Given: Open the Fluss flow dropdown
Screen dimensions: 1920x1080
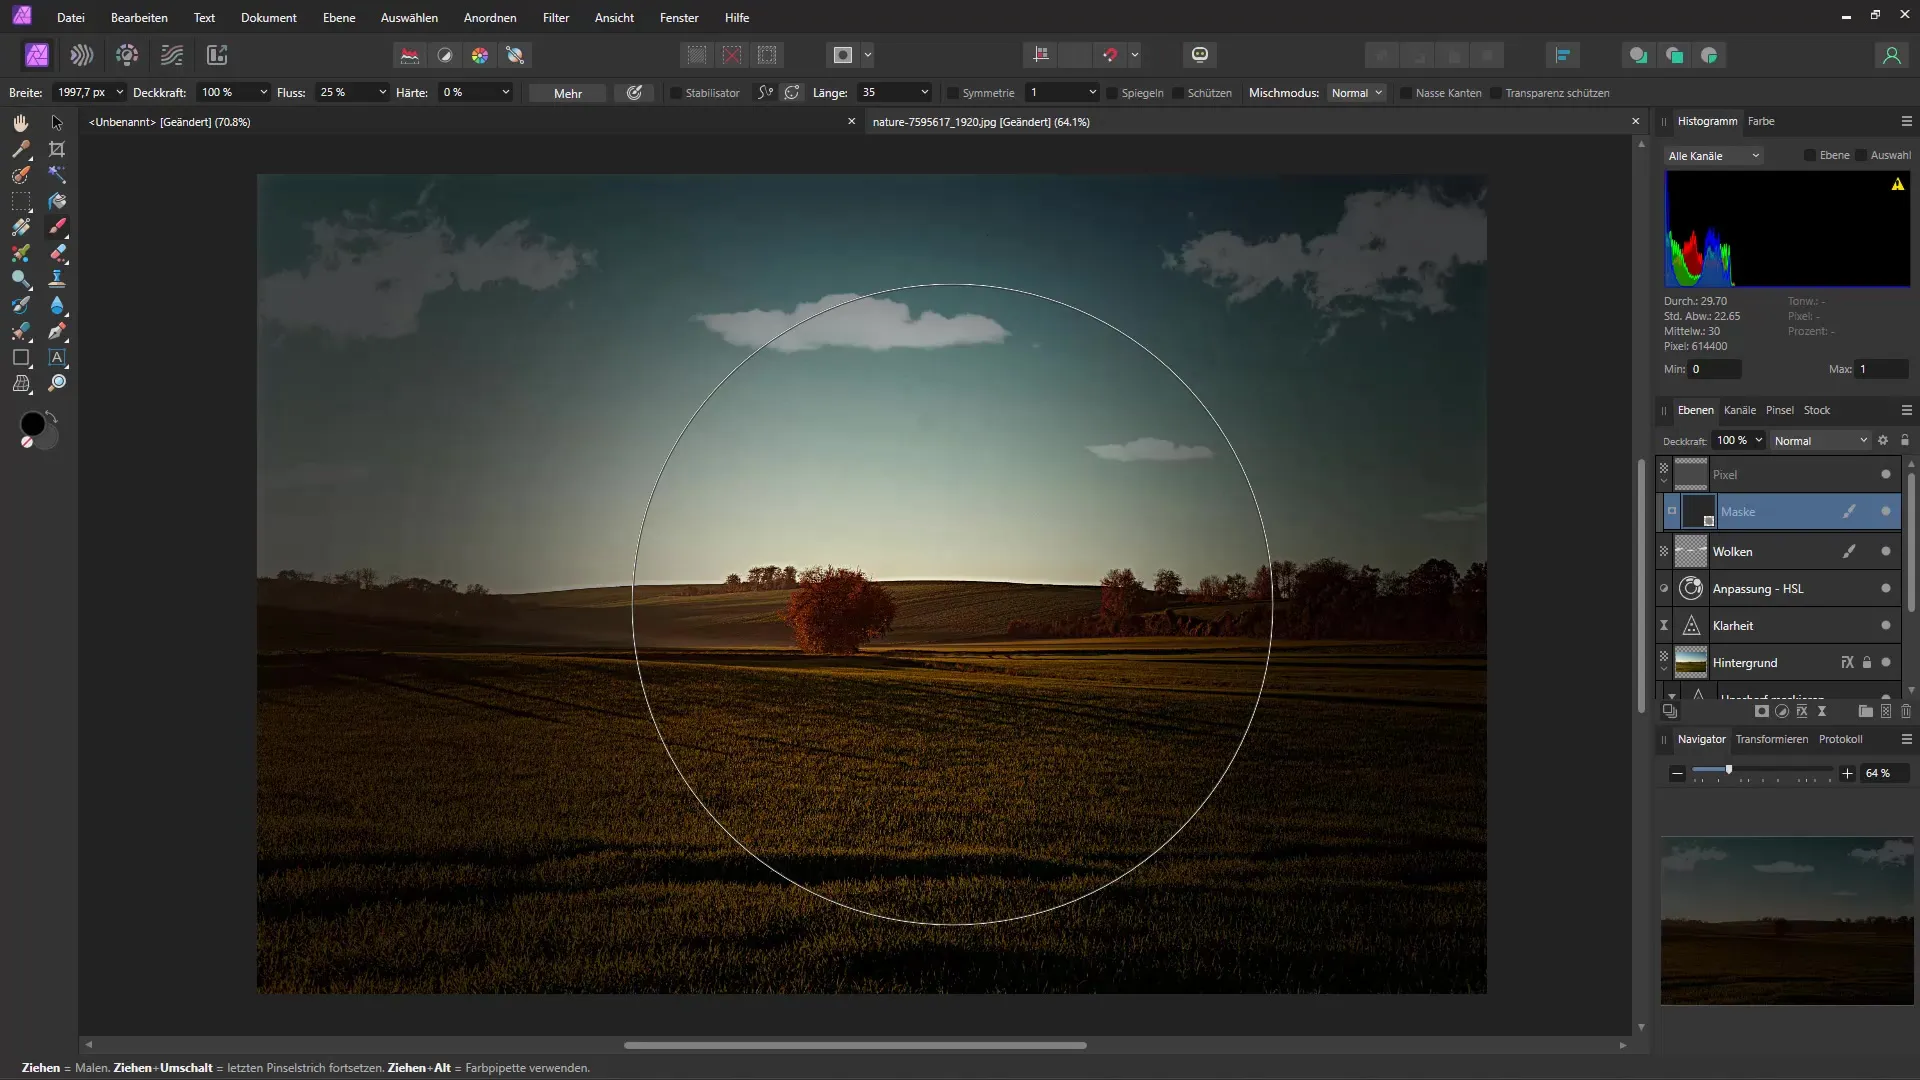Looking at the screenshot, I should pos(382,92).
